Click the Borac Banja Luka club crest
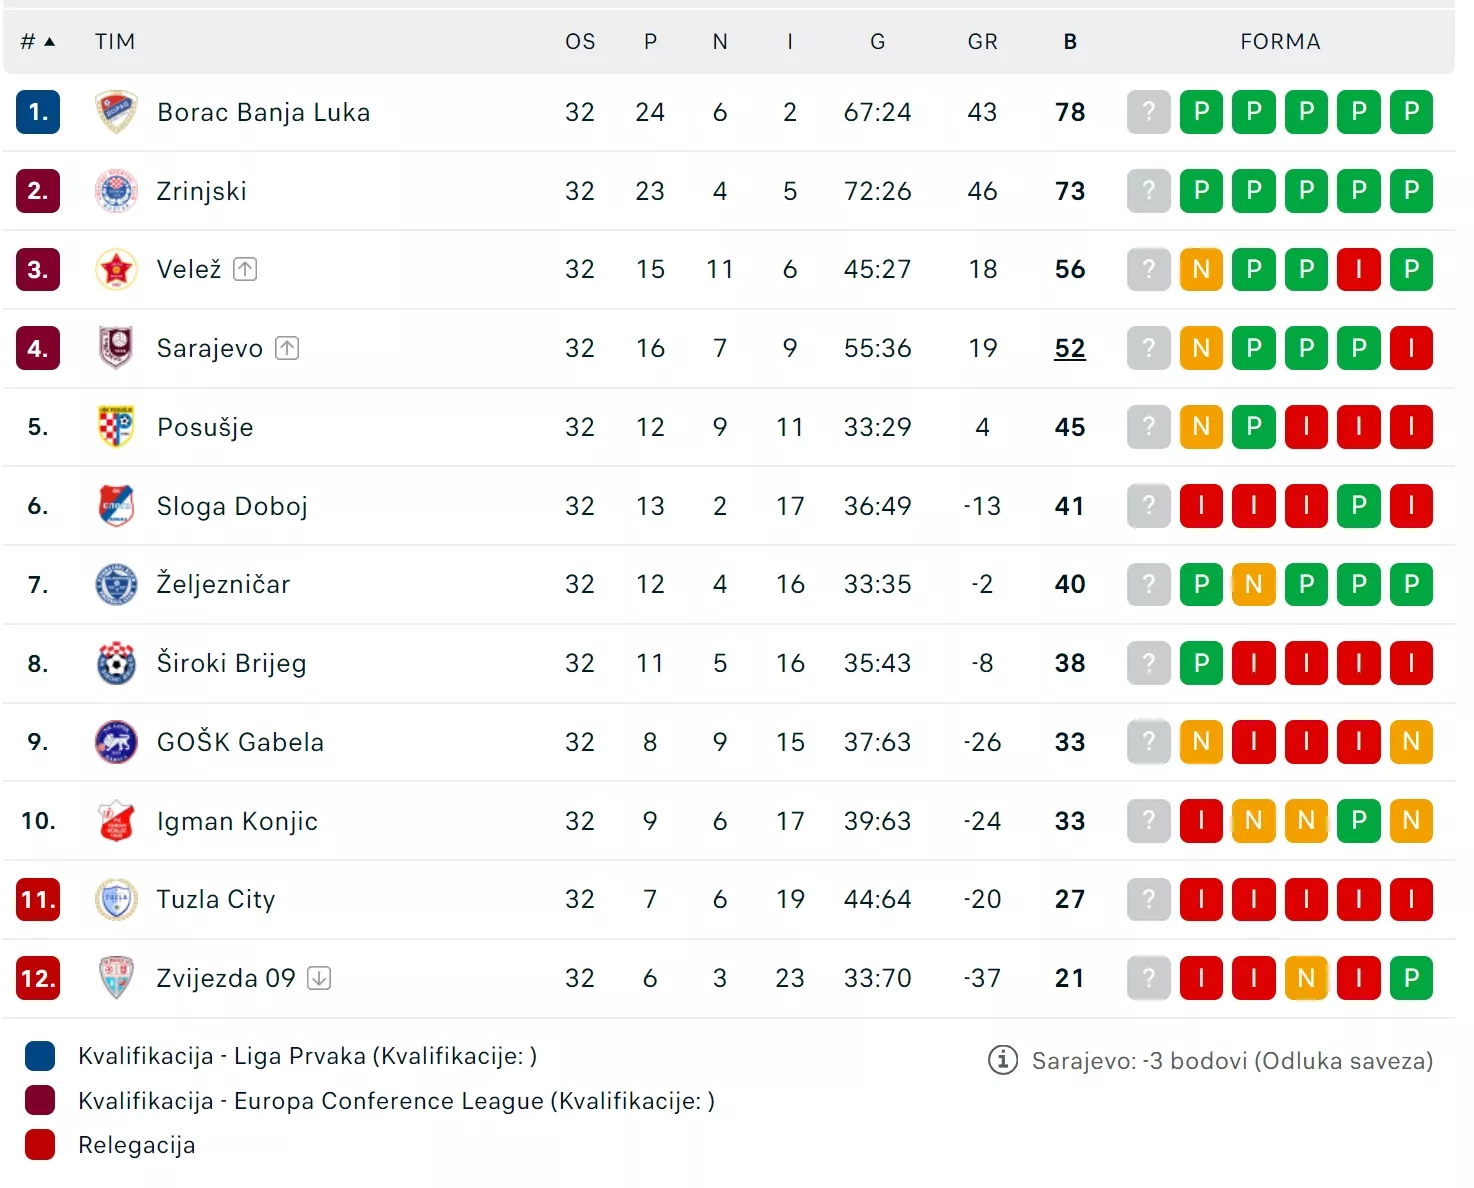1474x1188 pixels. click(116, 112)
